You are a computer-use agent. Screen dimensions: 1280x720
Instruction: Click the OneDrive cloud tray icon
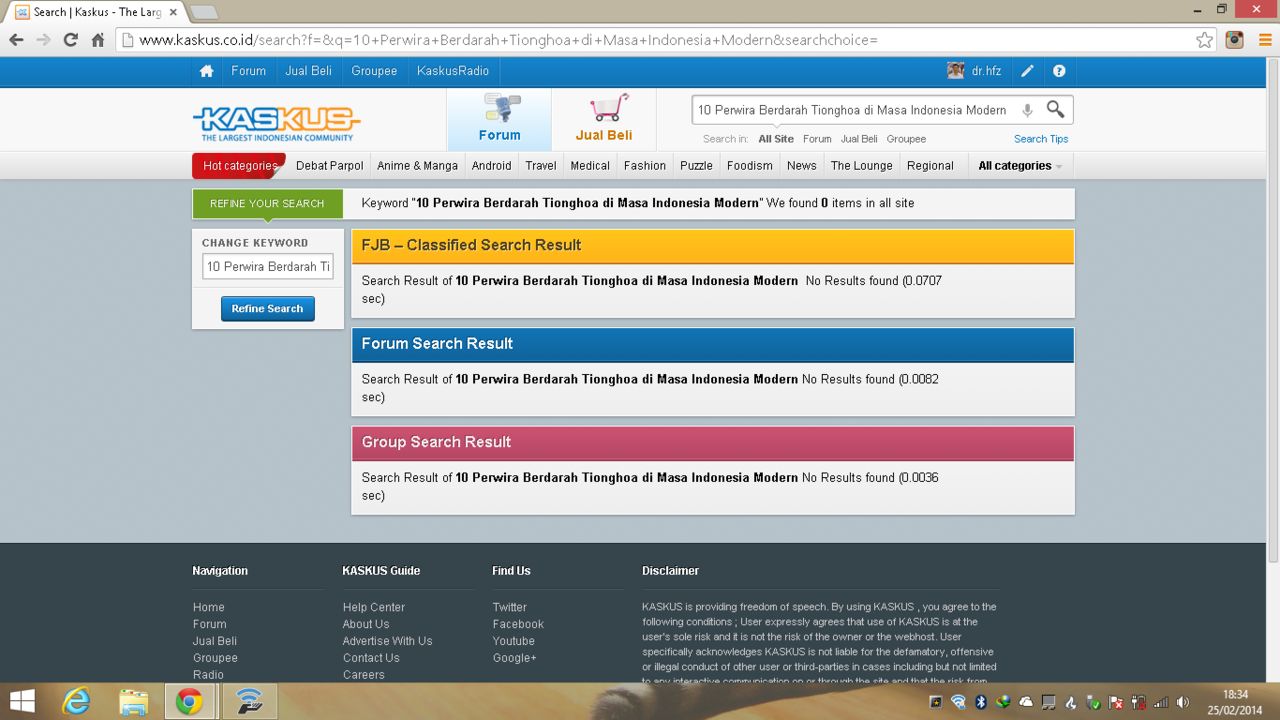click(1026, 702)
